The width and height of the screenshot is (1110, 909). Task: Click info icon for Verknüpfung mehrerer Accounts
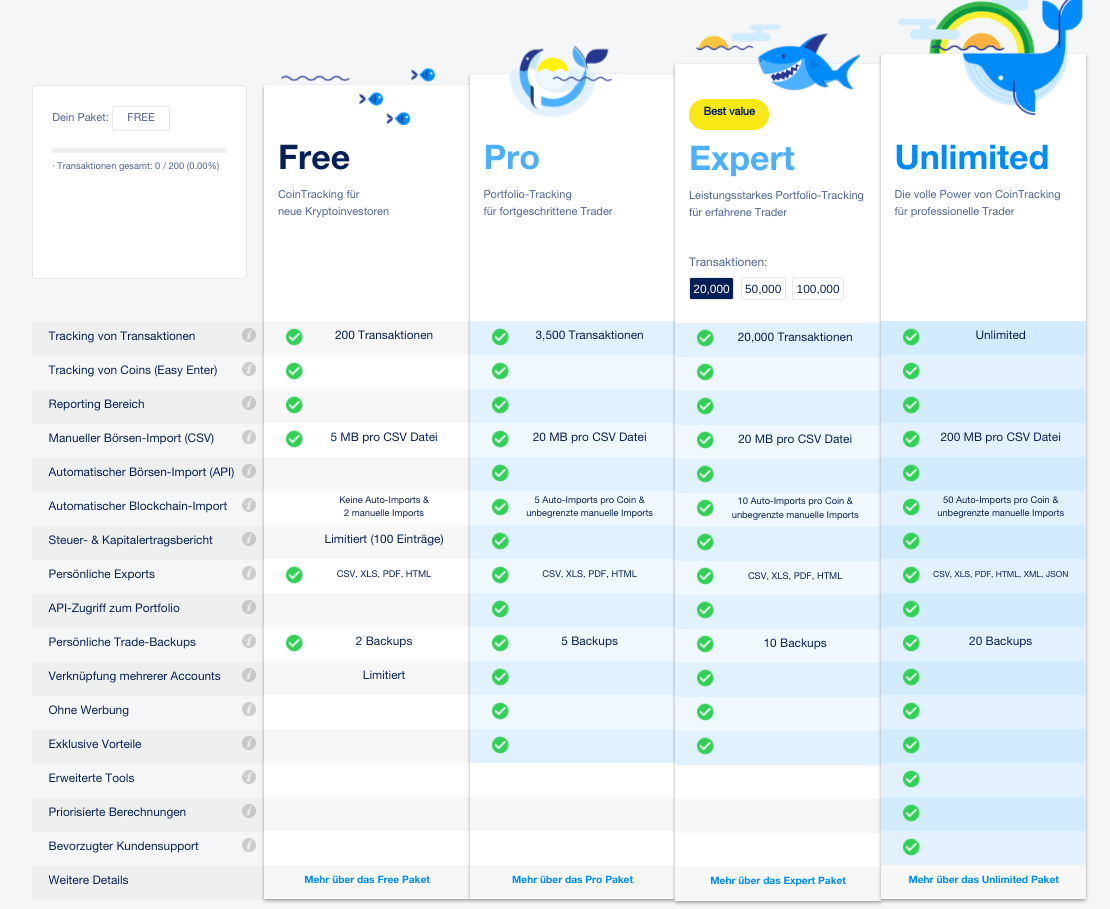(x=248, y=675)
